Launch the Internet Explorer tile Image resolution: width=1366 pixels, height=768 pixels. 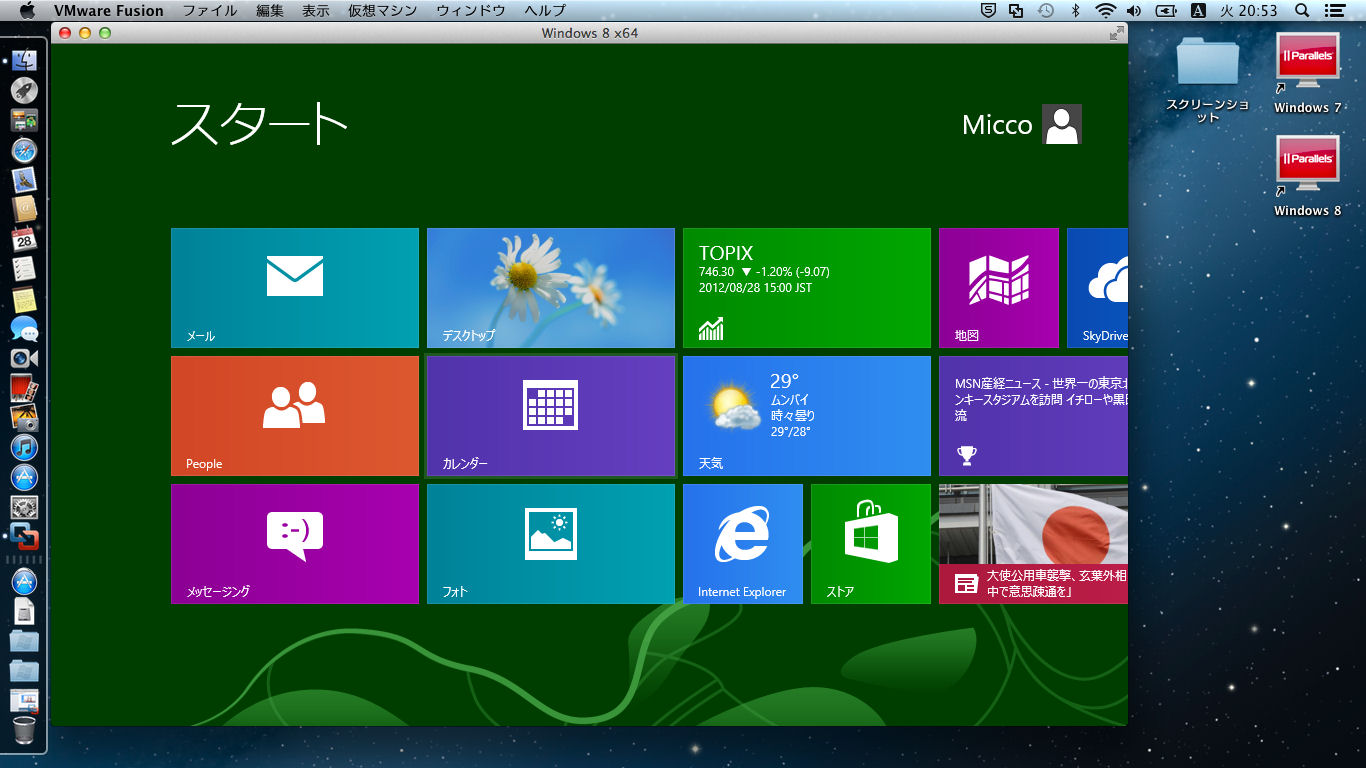743,544
